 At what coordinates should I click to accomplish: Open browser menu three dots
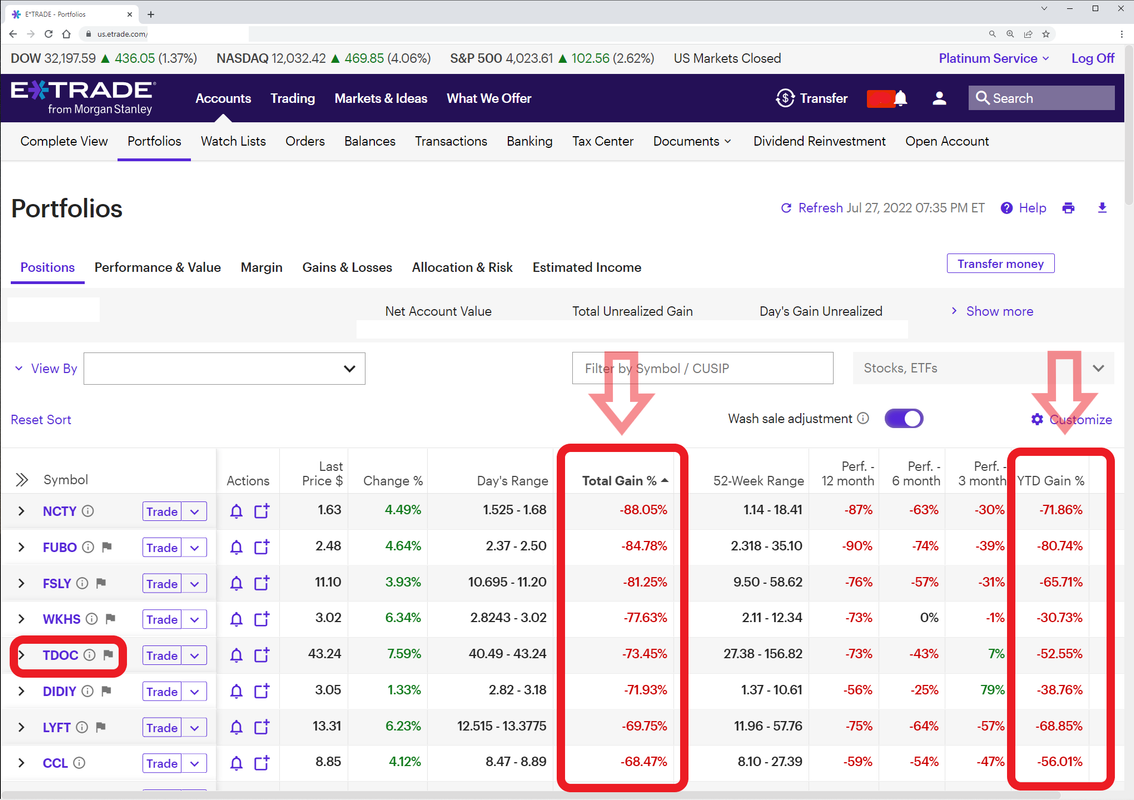pyautogui.click(x=1121, y=34)
